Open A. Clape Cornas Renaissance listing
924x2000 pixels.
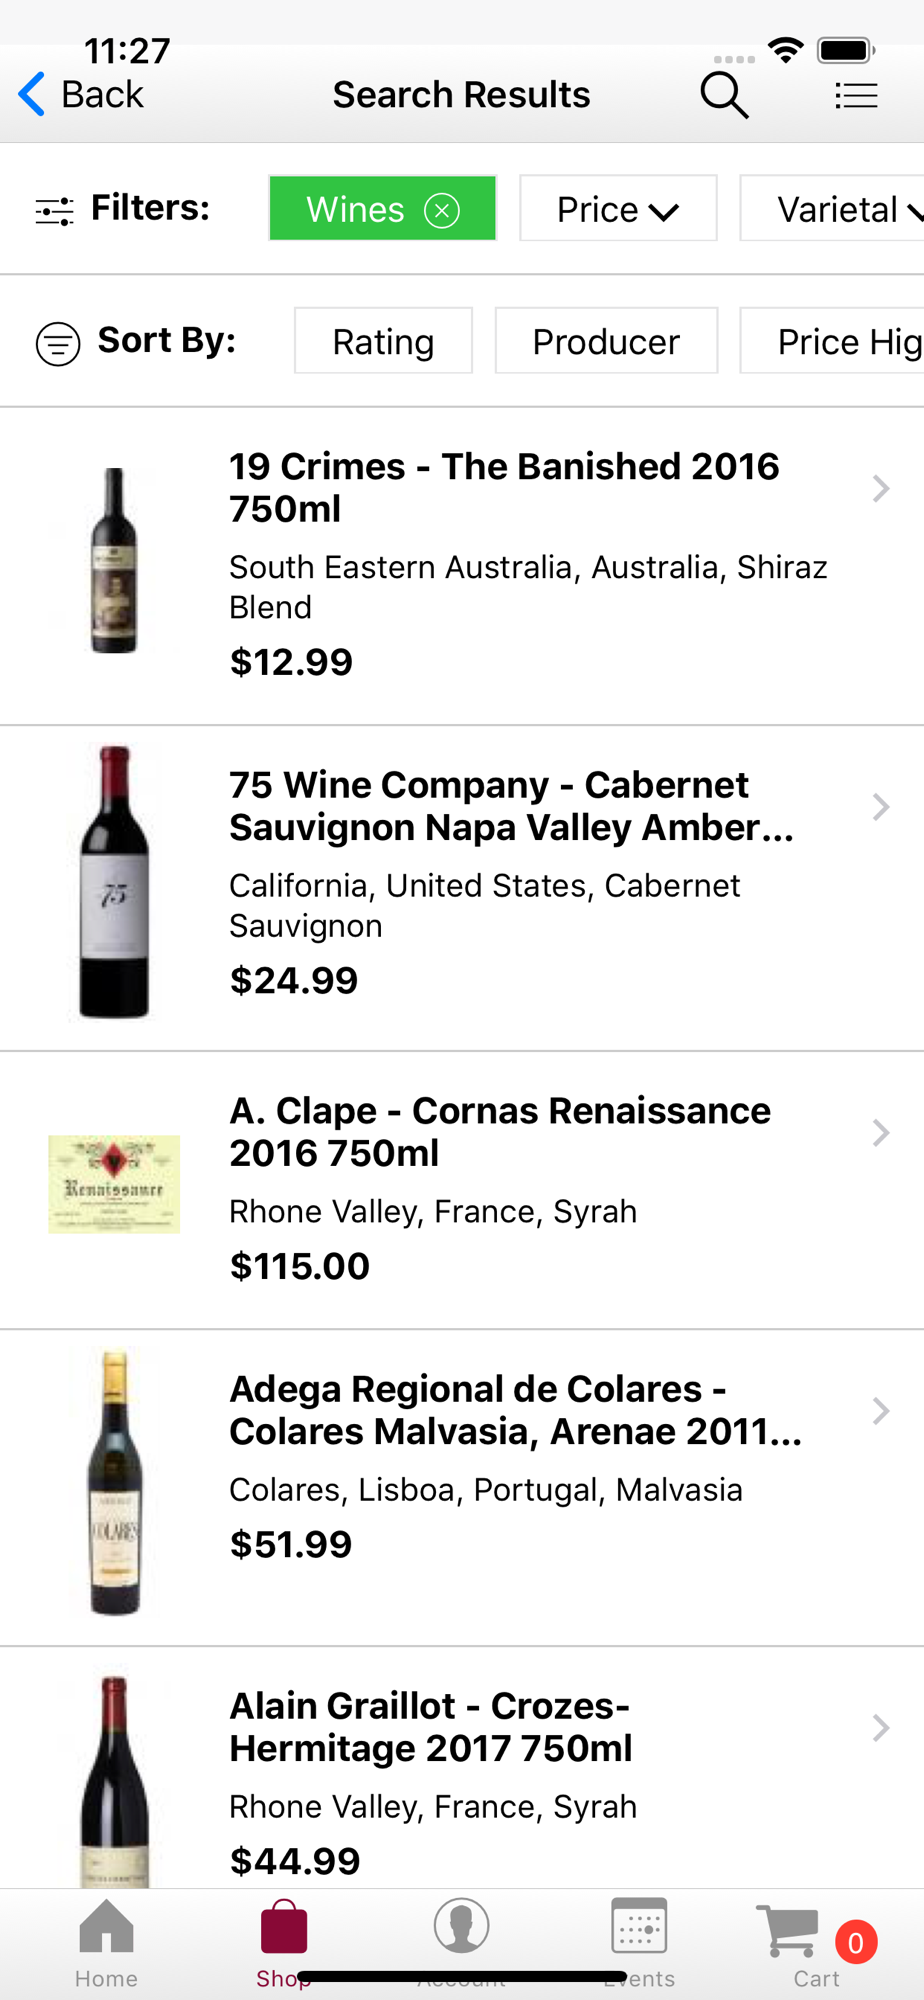point(500,1132)
